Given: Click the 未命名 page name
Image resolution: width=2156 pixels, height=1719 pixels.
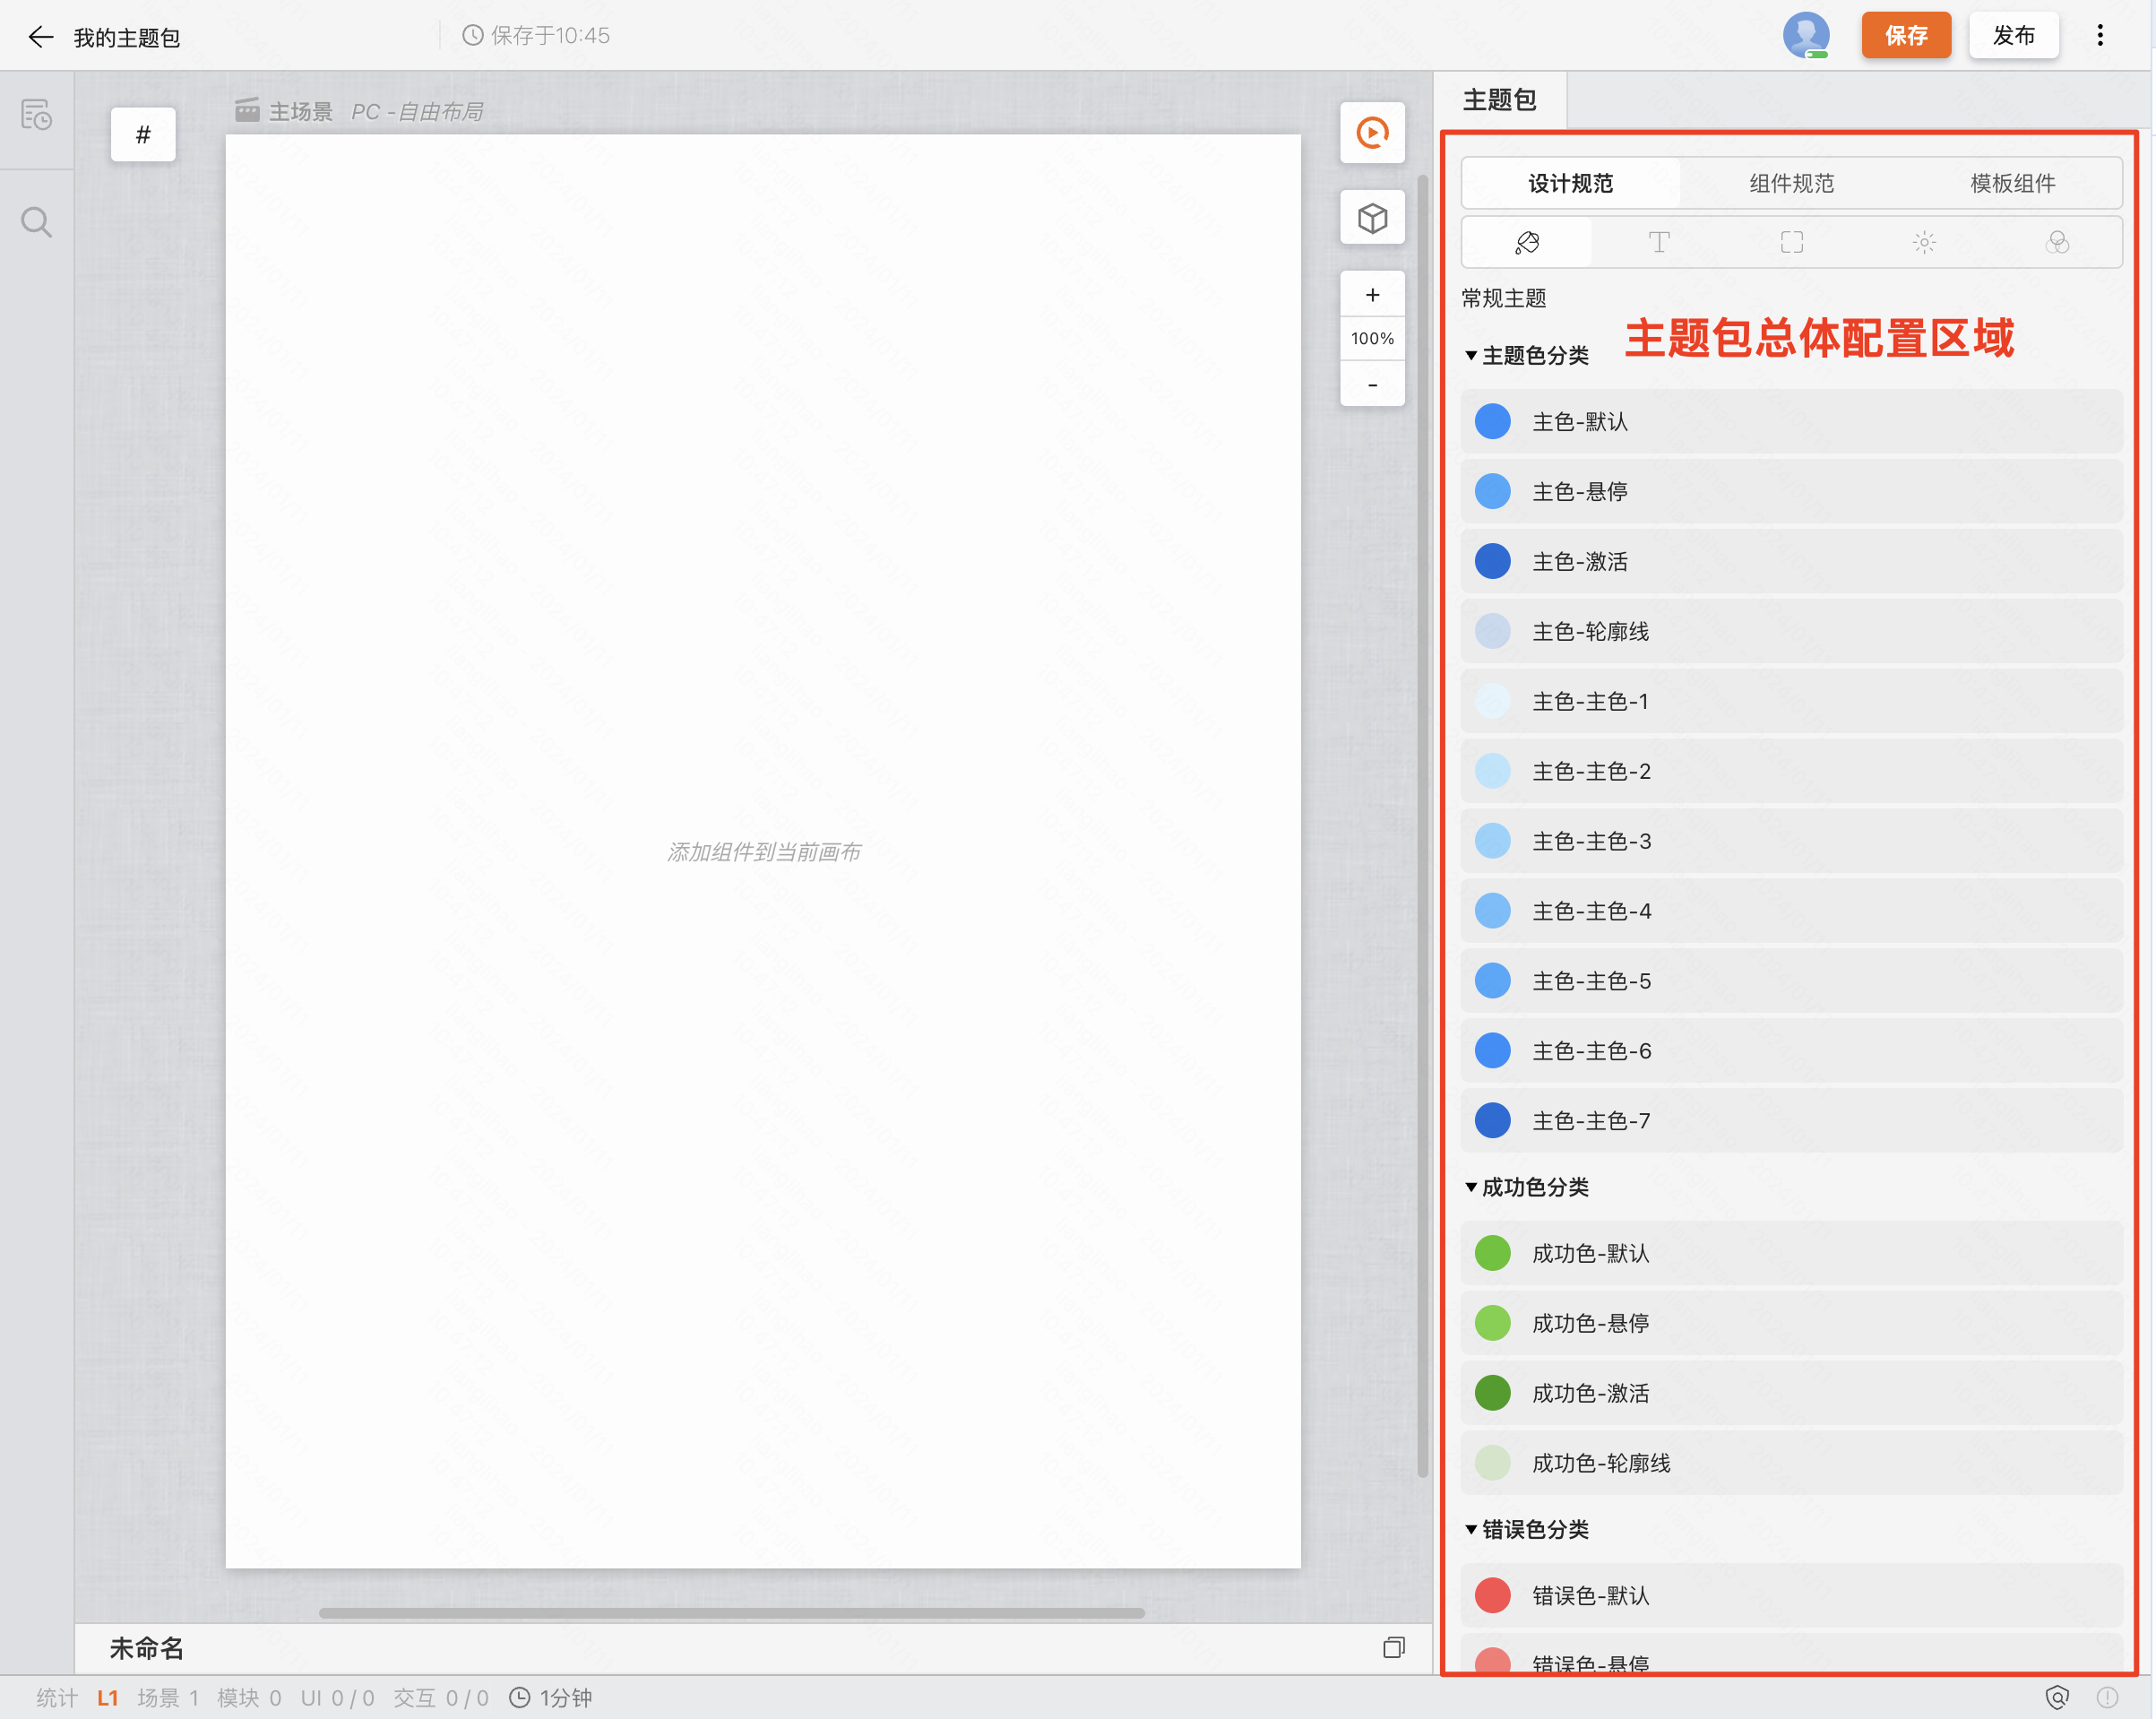Looking at the screenshot, I should click(x=146, y=1648).
